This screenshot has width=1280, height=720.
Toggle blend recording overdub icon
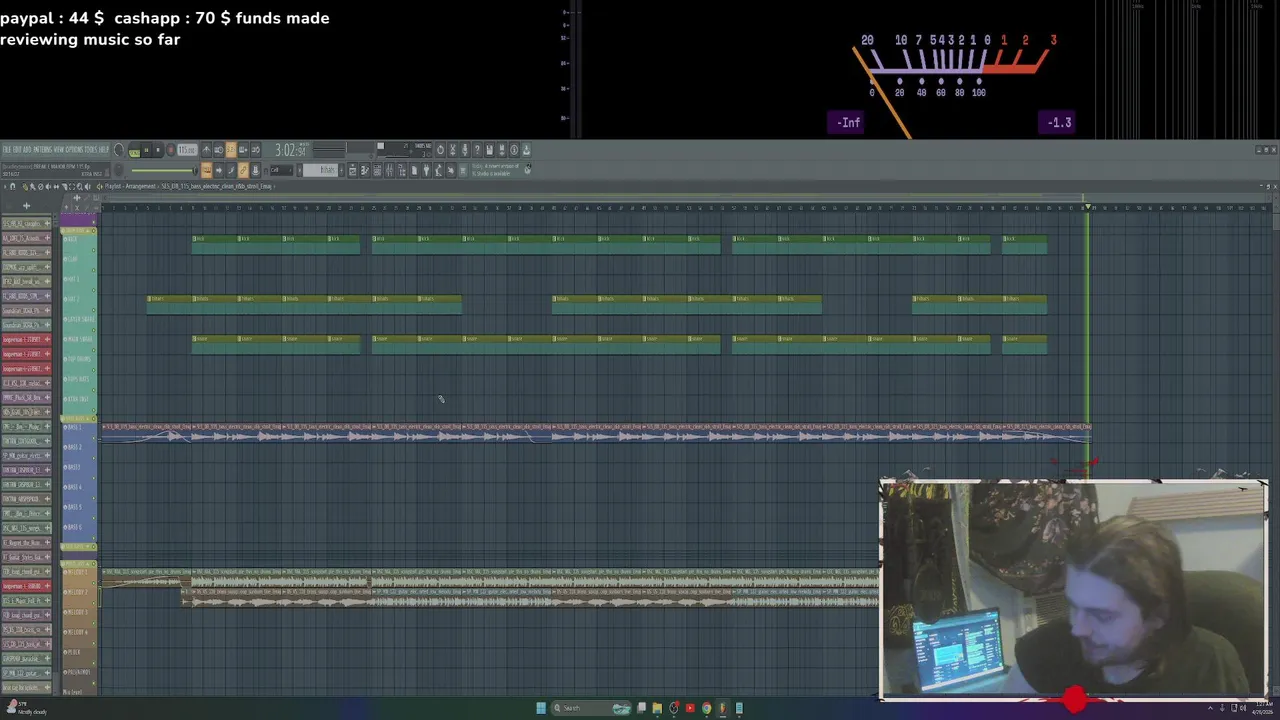tap(243, 149)
